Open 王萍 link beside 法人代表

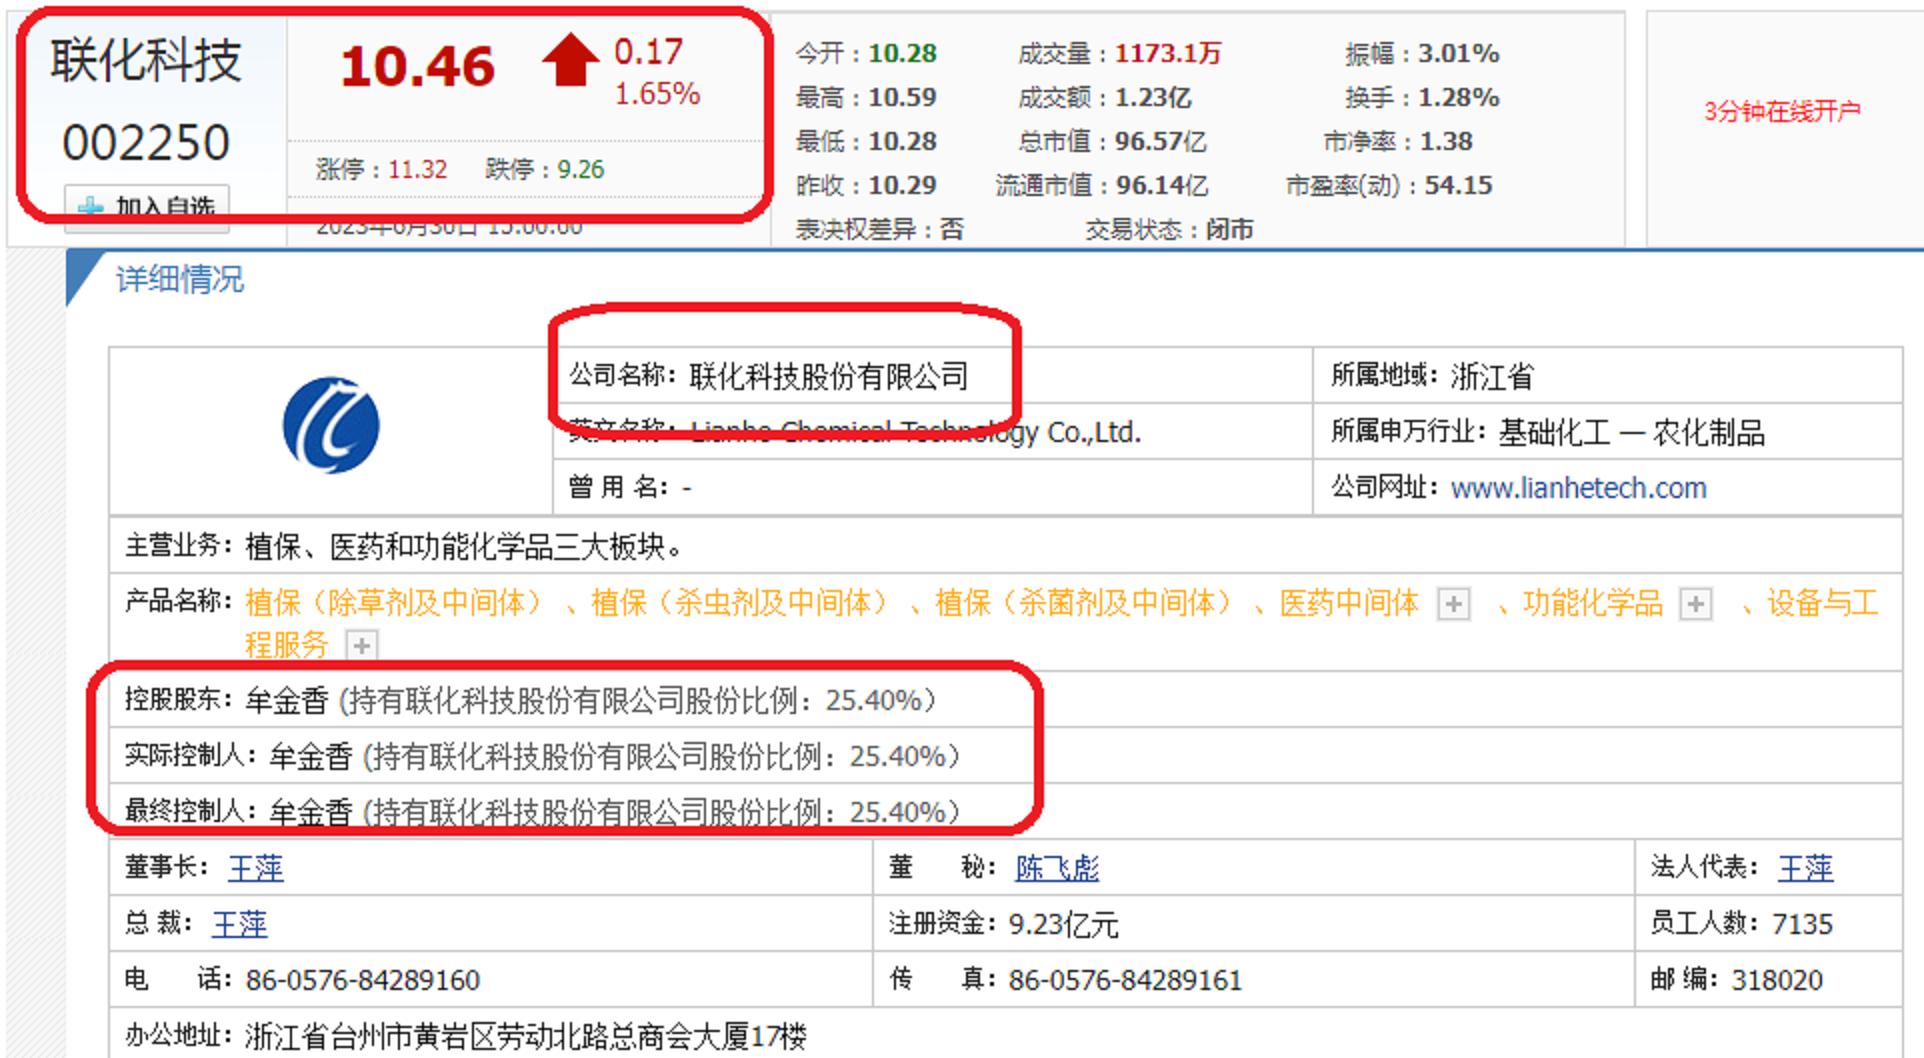[1805, 868]
